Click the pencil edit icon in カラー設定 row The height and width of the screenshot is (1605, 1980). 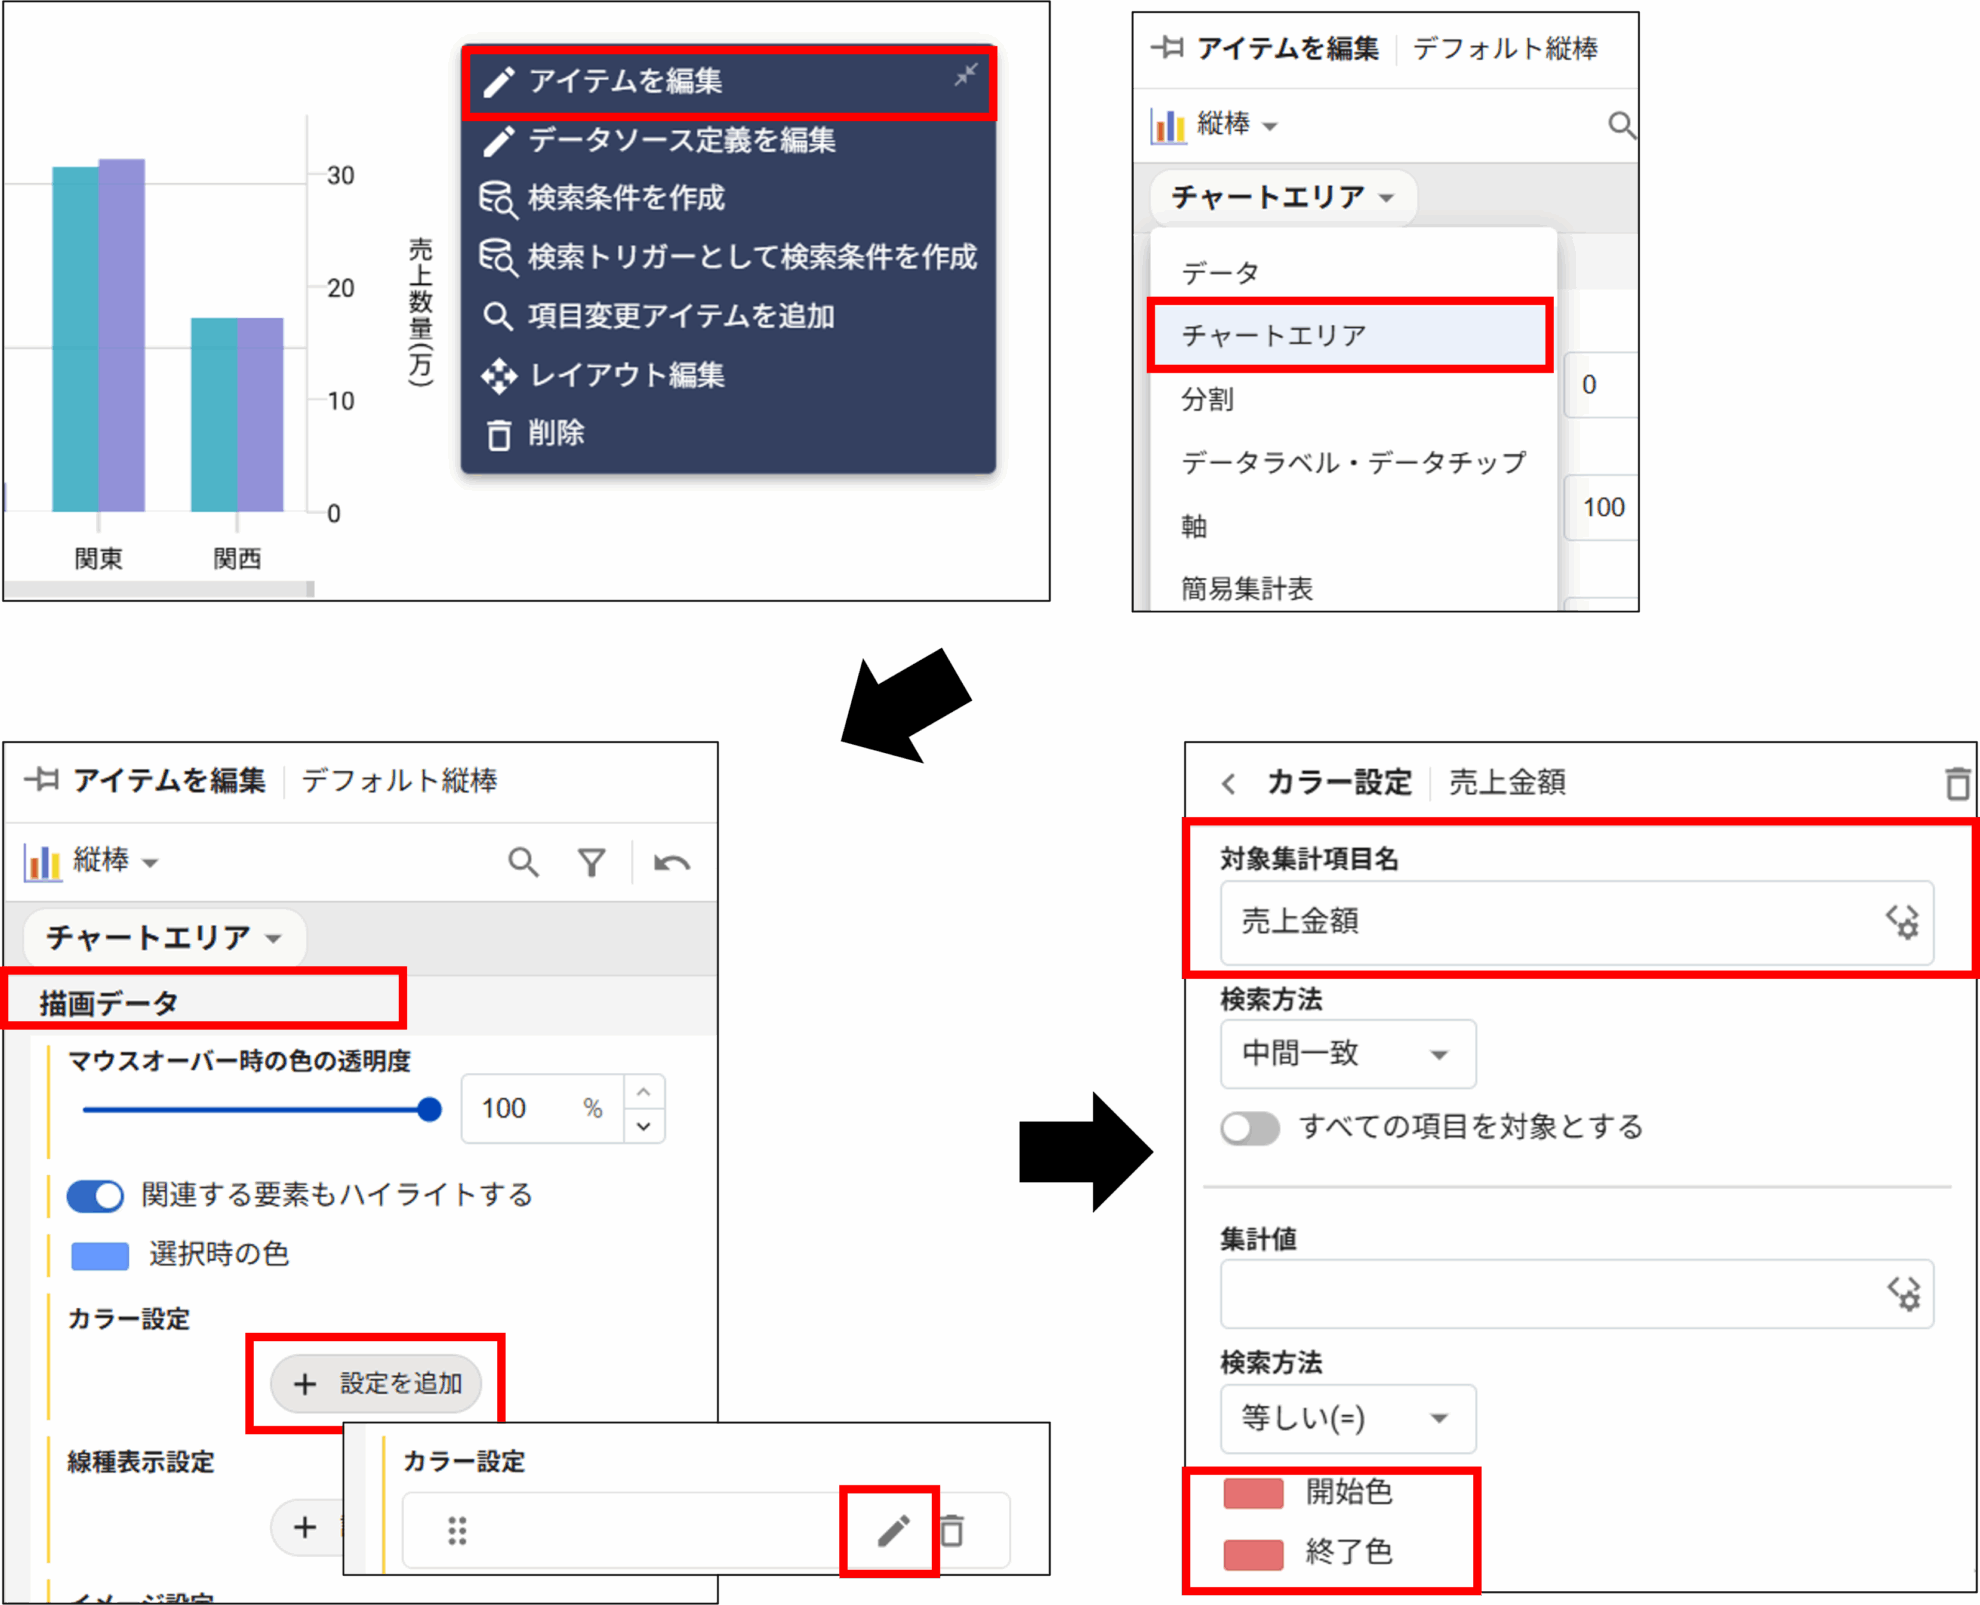[x=893, y=1530]
